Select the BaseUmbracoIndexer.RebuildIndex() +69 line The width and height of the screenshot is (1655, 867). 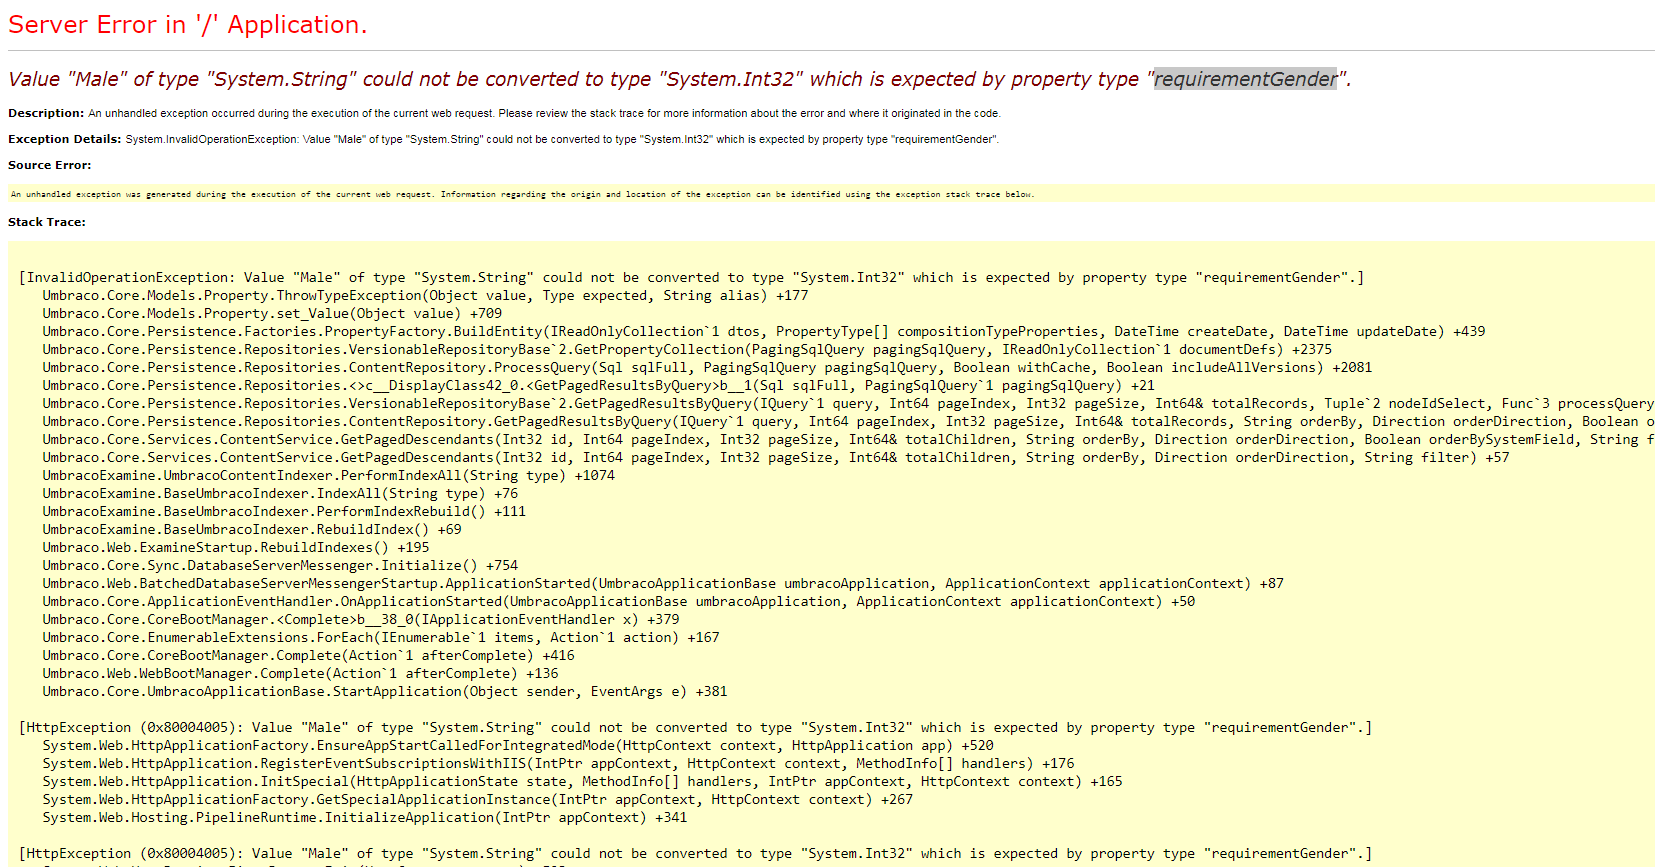click(252, 530)
